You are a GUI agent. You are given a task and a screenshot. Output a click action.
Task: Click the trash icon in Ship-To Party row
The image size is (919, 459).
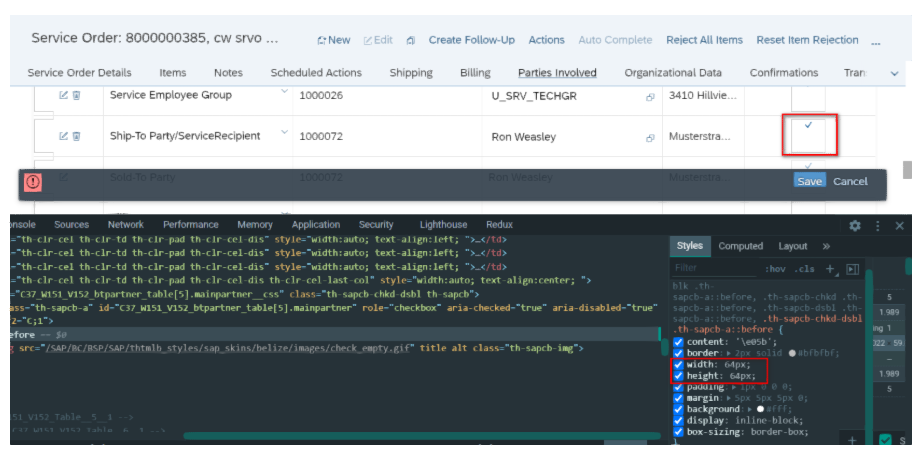coord(76,136)
